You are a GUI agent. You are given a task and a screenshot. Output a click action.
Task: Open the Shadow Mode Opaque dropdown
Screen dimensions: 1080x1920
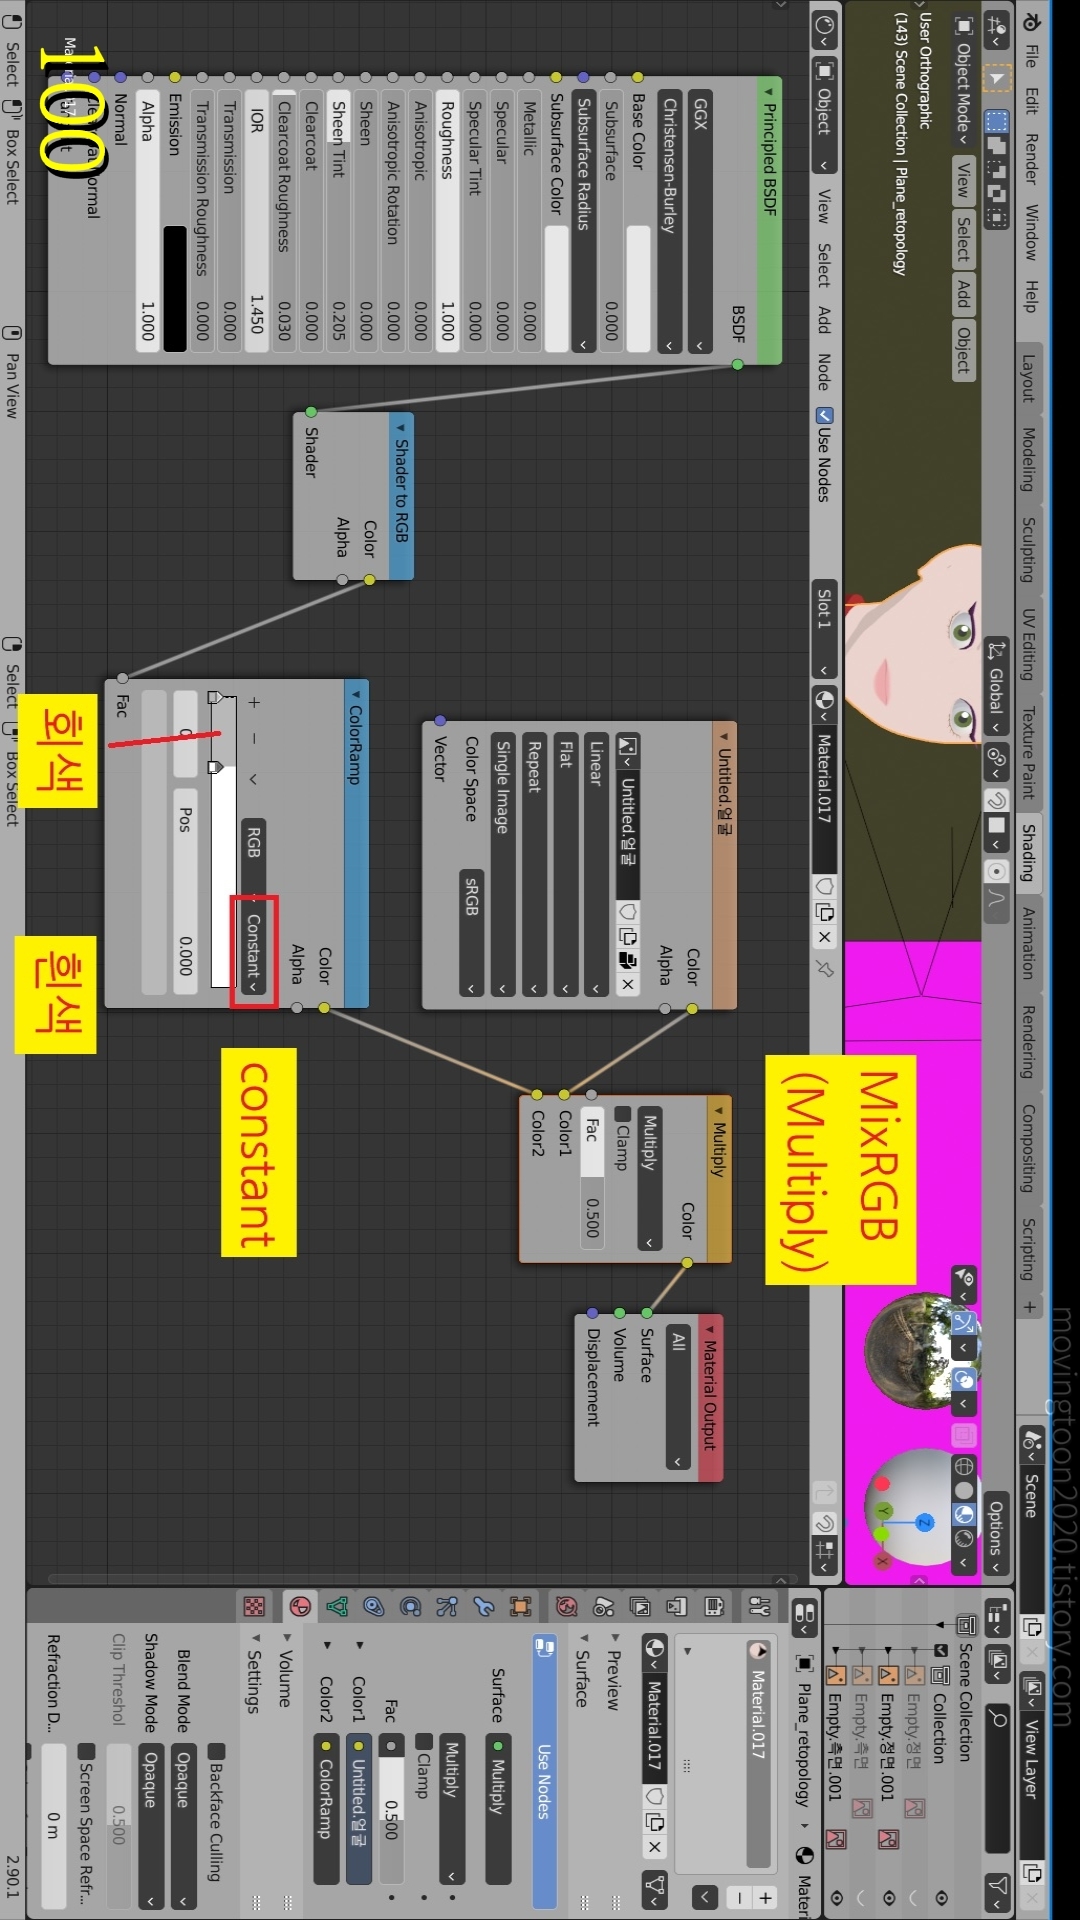pos(150,1826)
